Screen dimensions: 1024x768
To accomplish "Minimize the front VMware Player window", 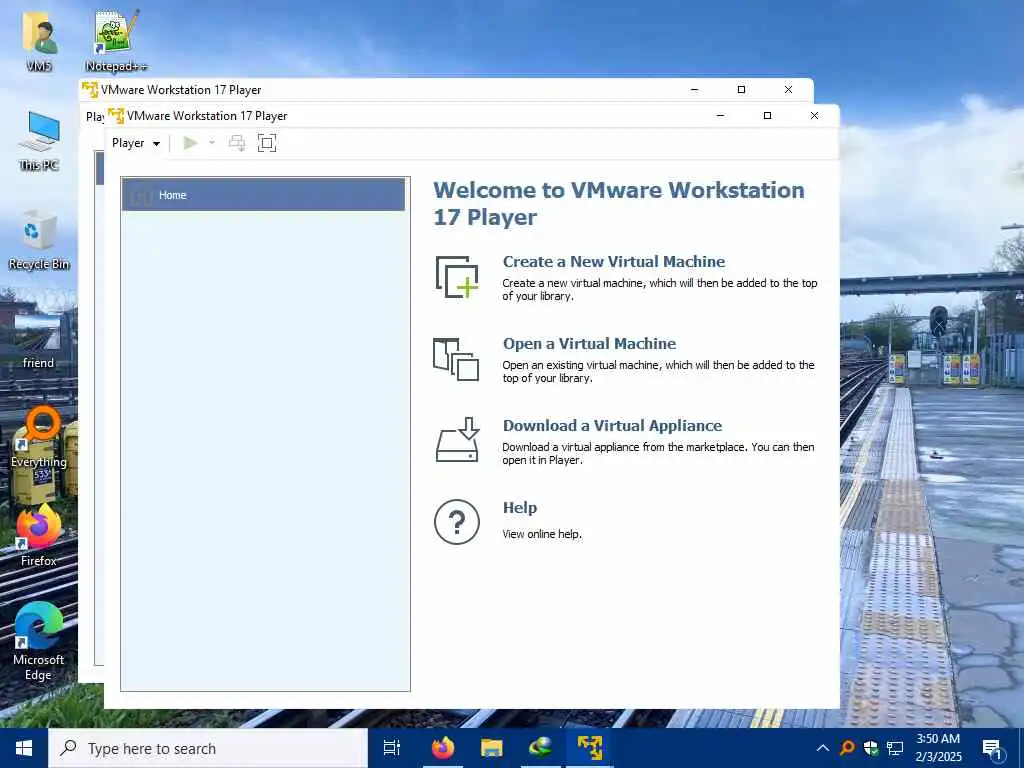I will [720, 116].
